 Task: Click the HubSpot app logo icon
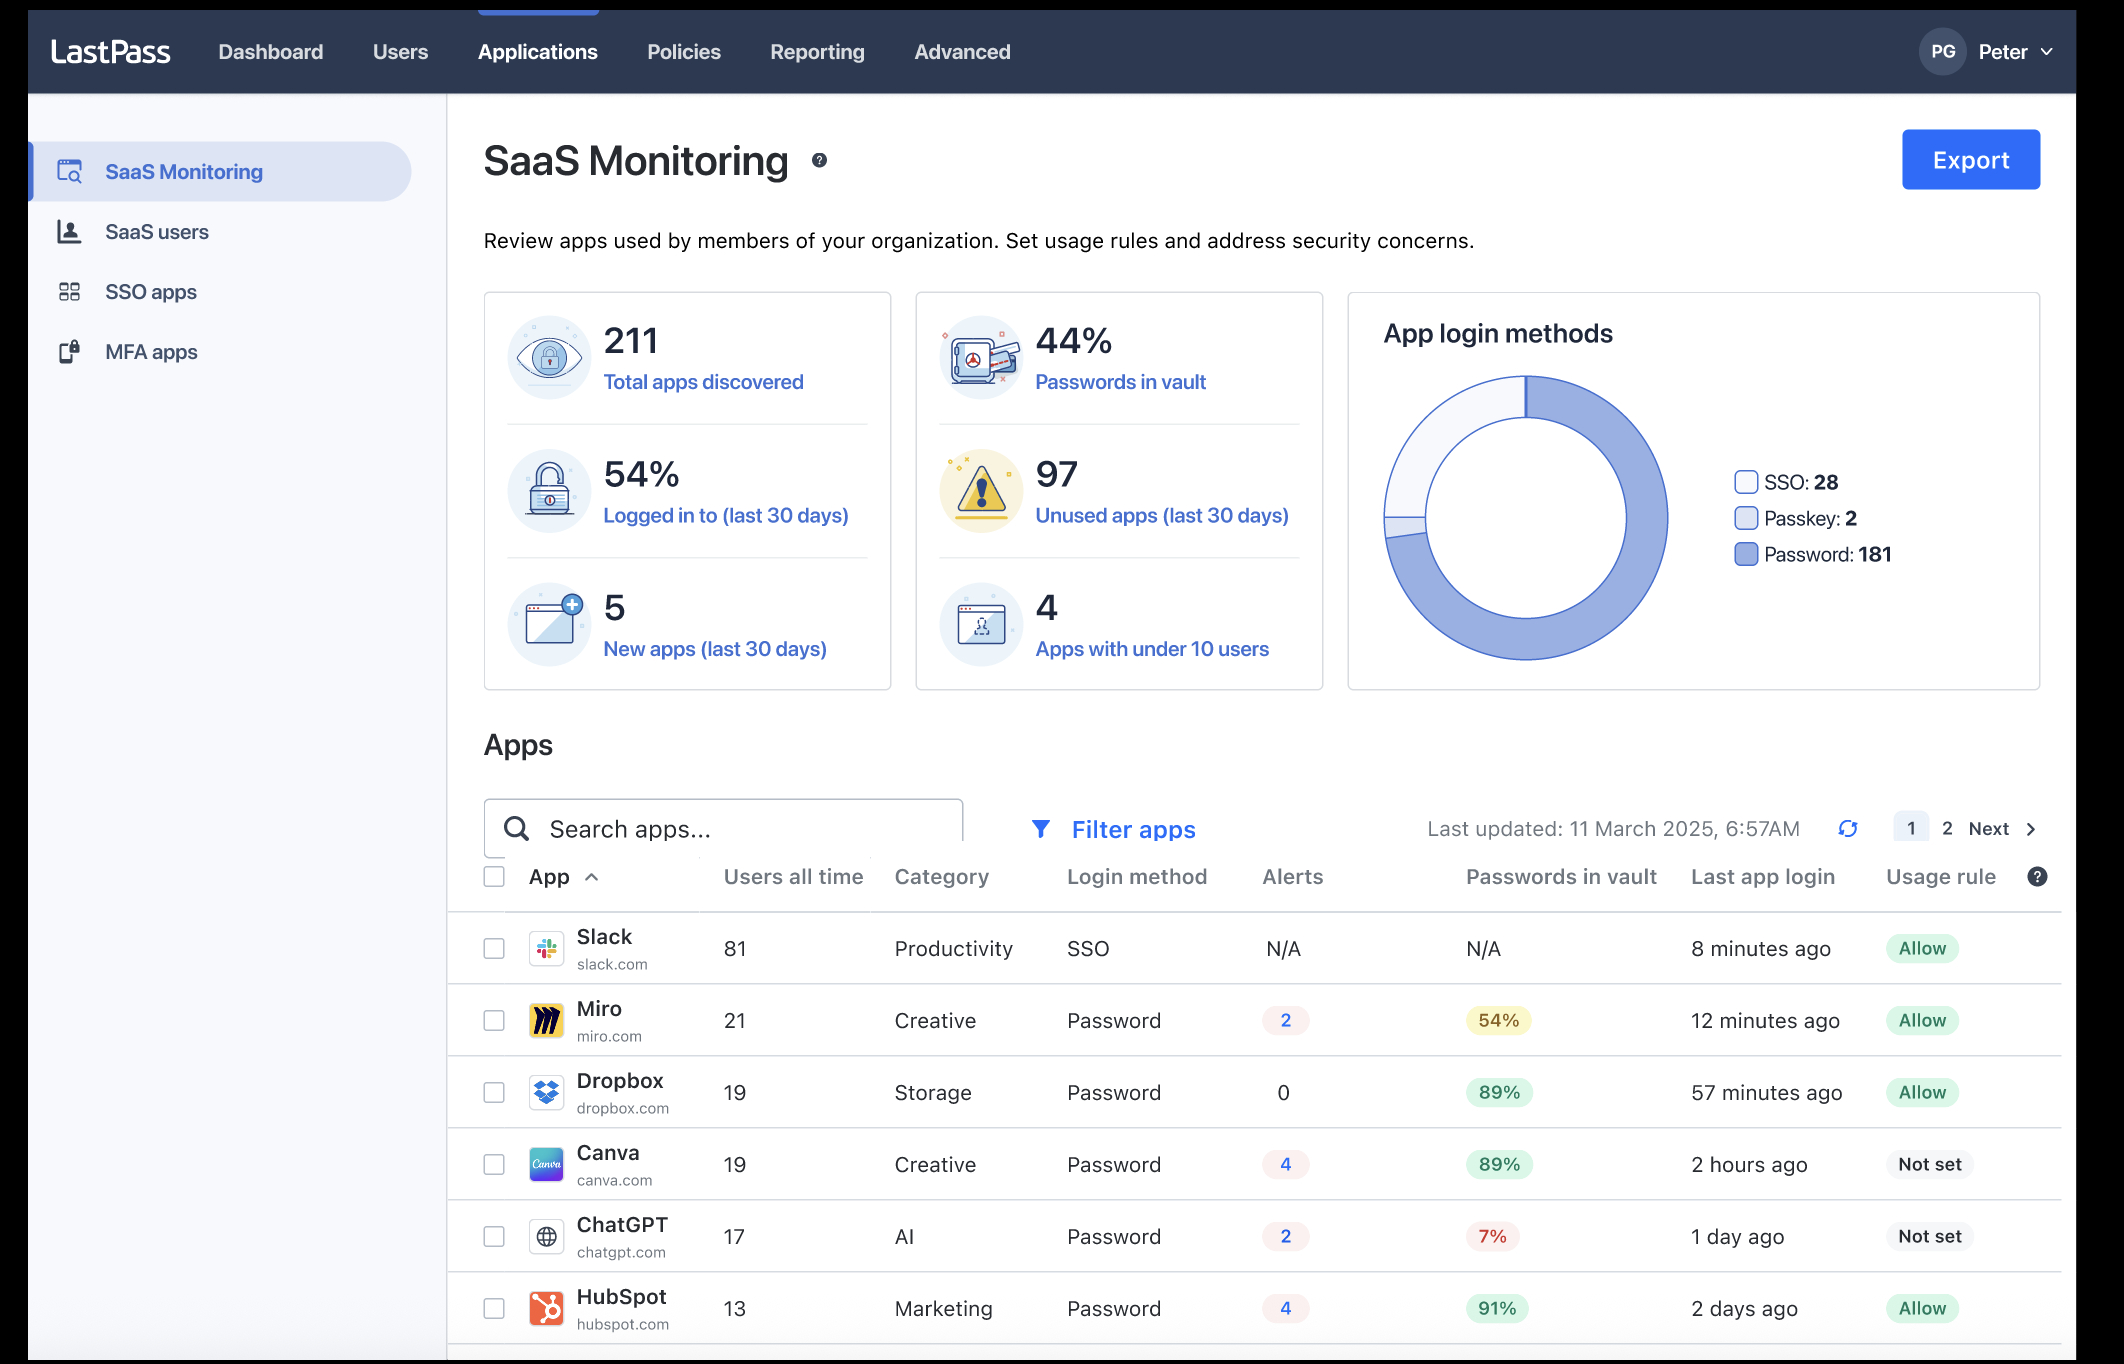pos(546,1308)
